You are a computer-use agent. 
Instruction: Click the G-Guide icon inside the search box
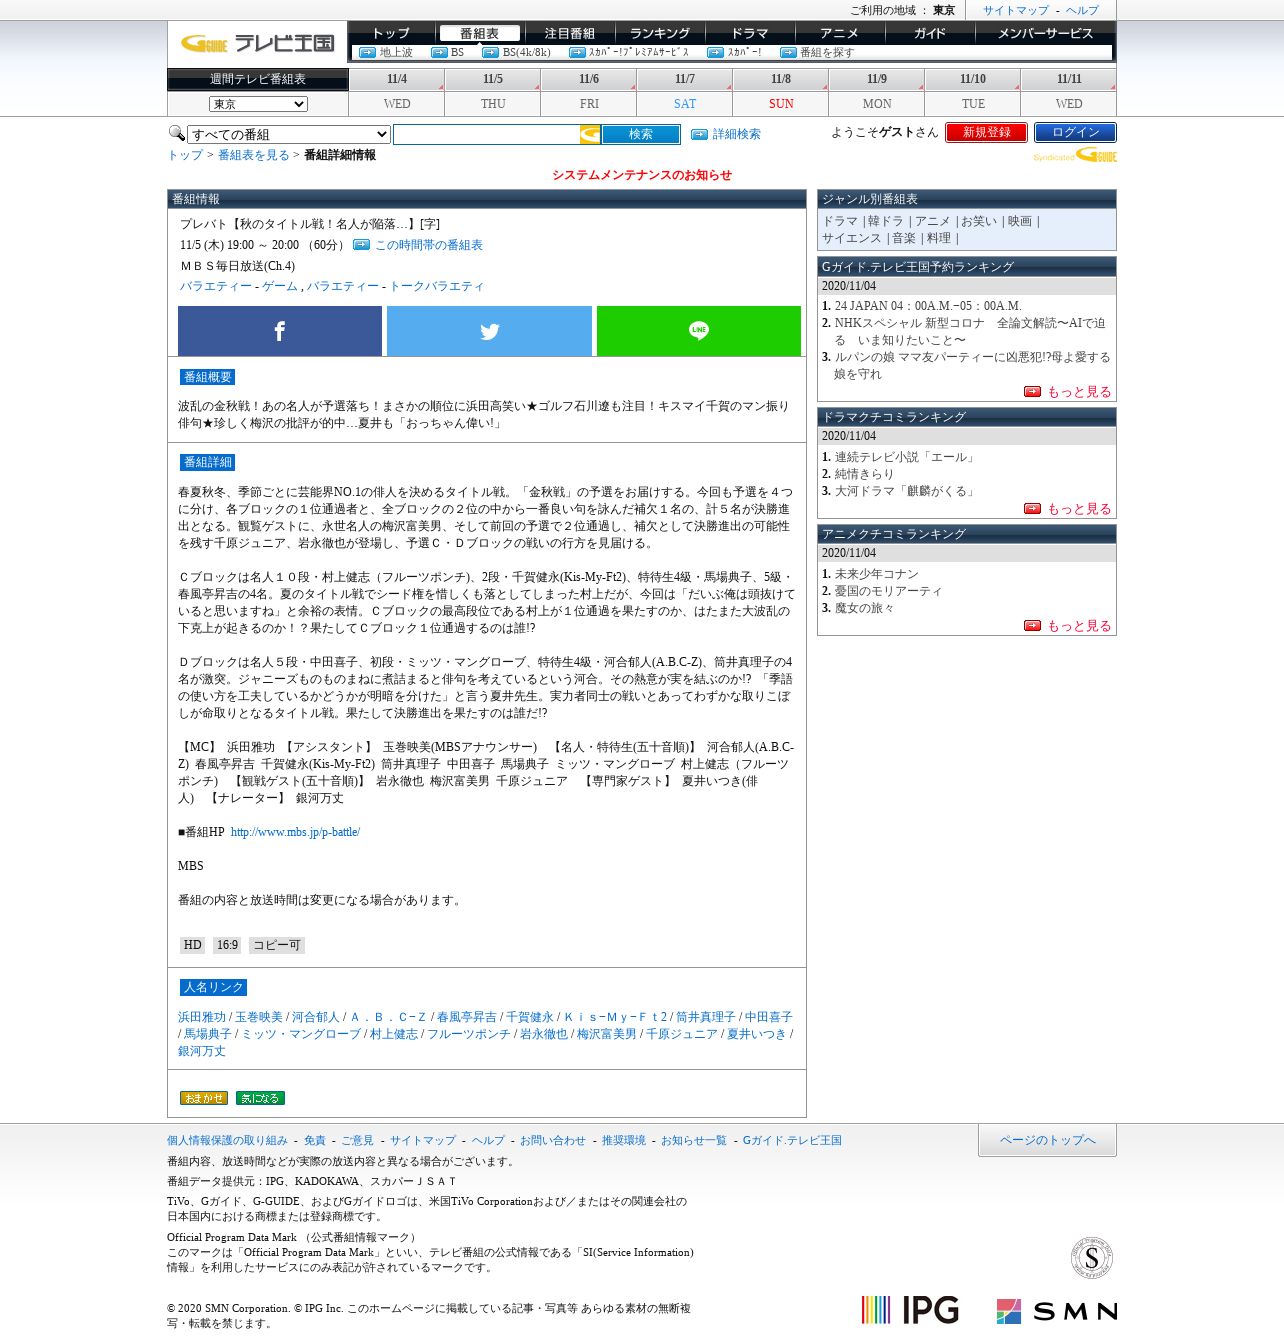click(x=590, y=134)
